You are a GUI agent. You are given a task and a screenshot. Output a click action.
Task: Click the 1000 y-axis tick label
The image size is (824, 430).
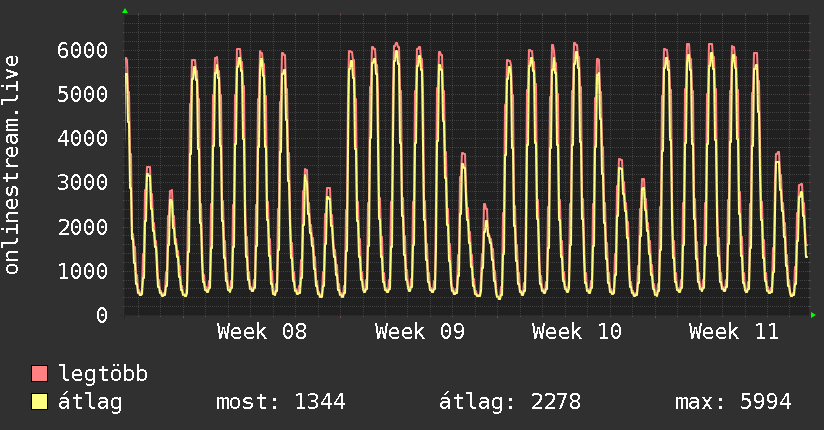click(x=83, y=271)
